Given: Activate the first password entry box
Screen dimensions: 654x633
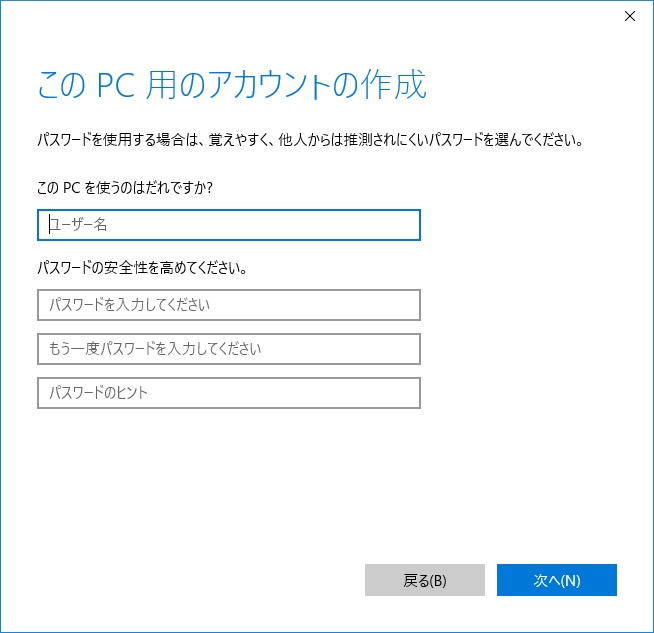Looking at the screenshot, I should pos(229,305).
